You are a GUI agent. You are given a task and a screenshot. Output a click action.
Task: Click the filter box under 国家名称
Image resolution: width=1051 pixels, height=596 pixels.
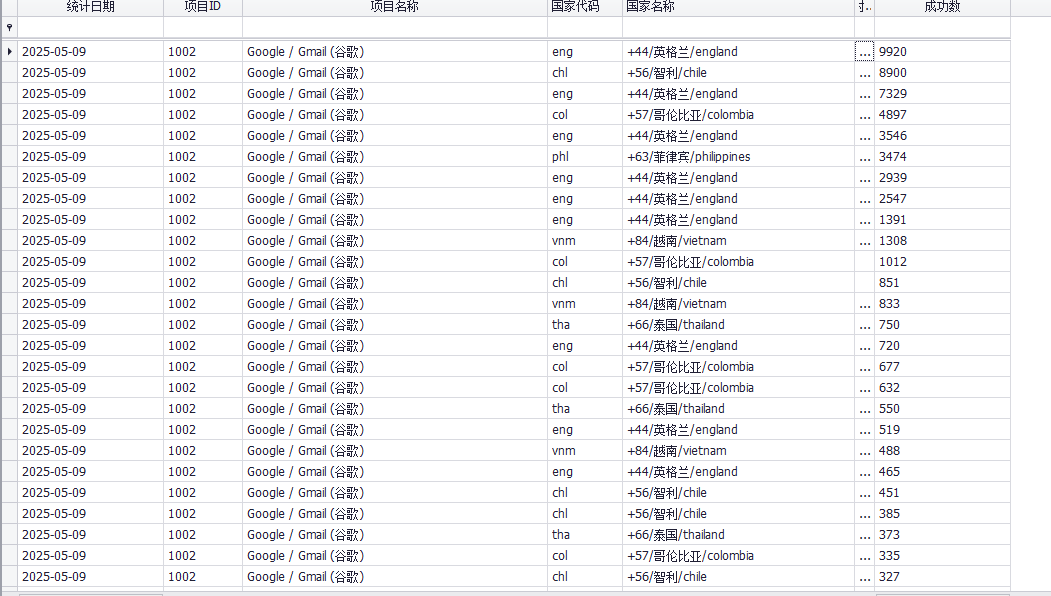(x=738, y=27)
